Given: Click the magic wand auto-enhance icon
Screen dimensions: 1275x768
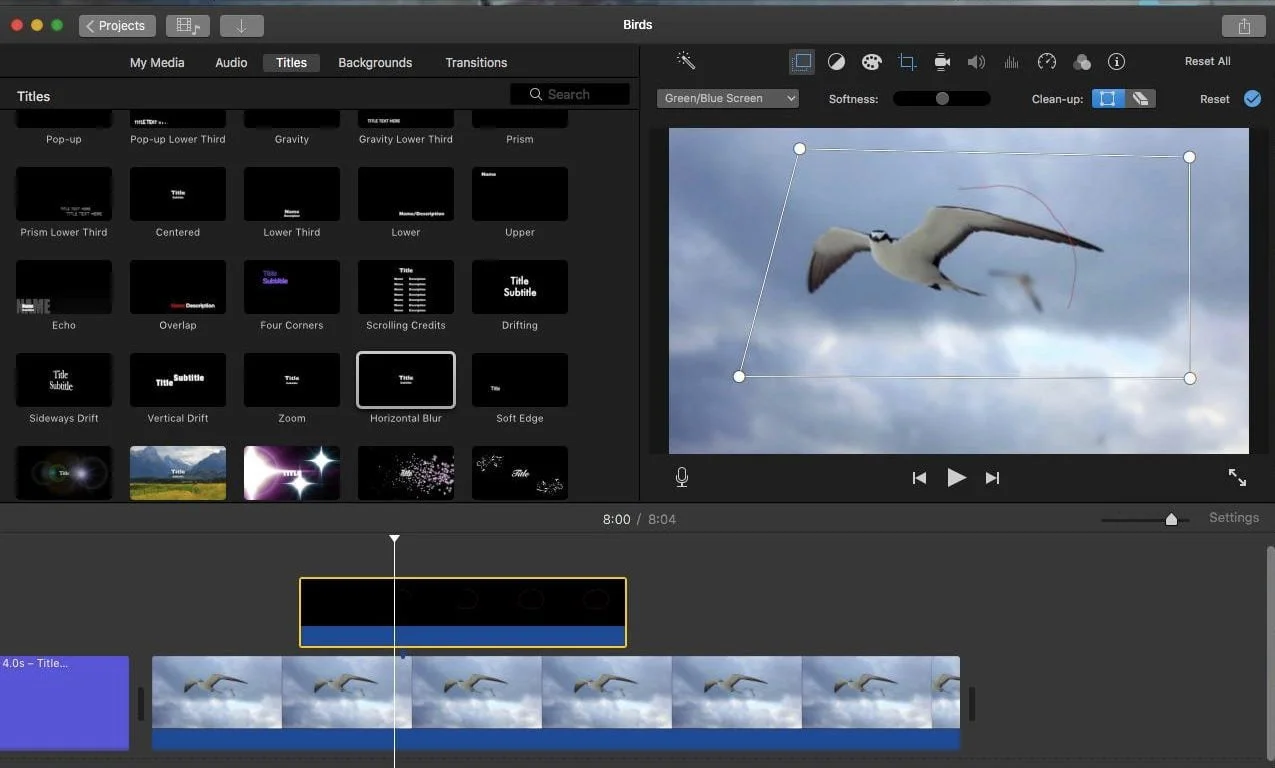Looking at the screenshot, I should 686,61.
